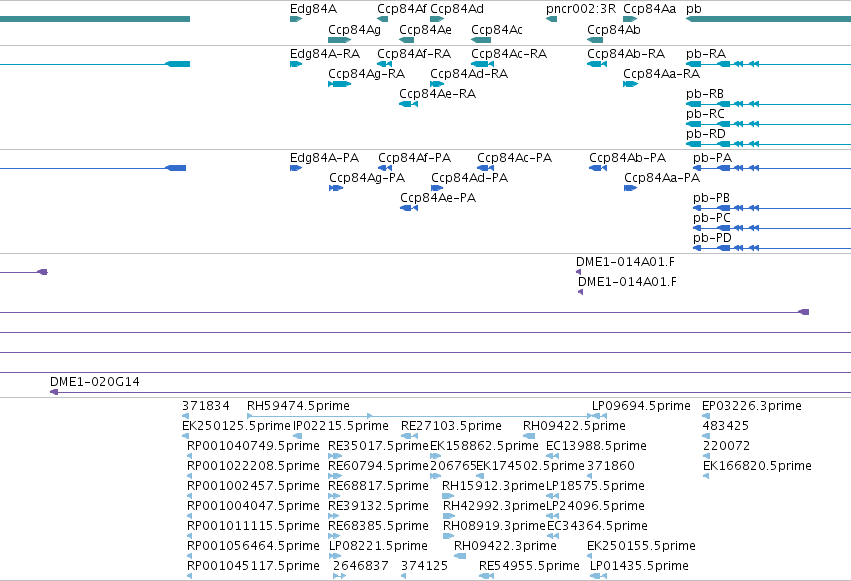This screenshot has height=581, width=851.
Task: Click the Ccp84Ac-PA protein feature
Action: tap(486, 168)
